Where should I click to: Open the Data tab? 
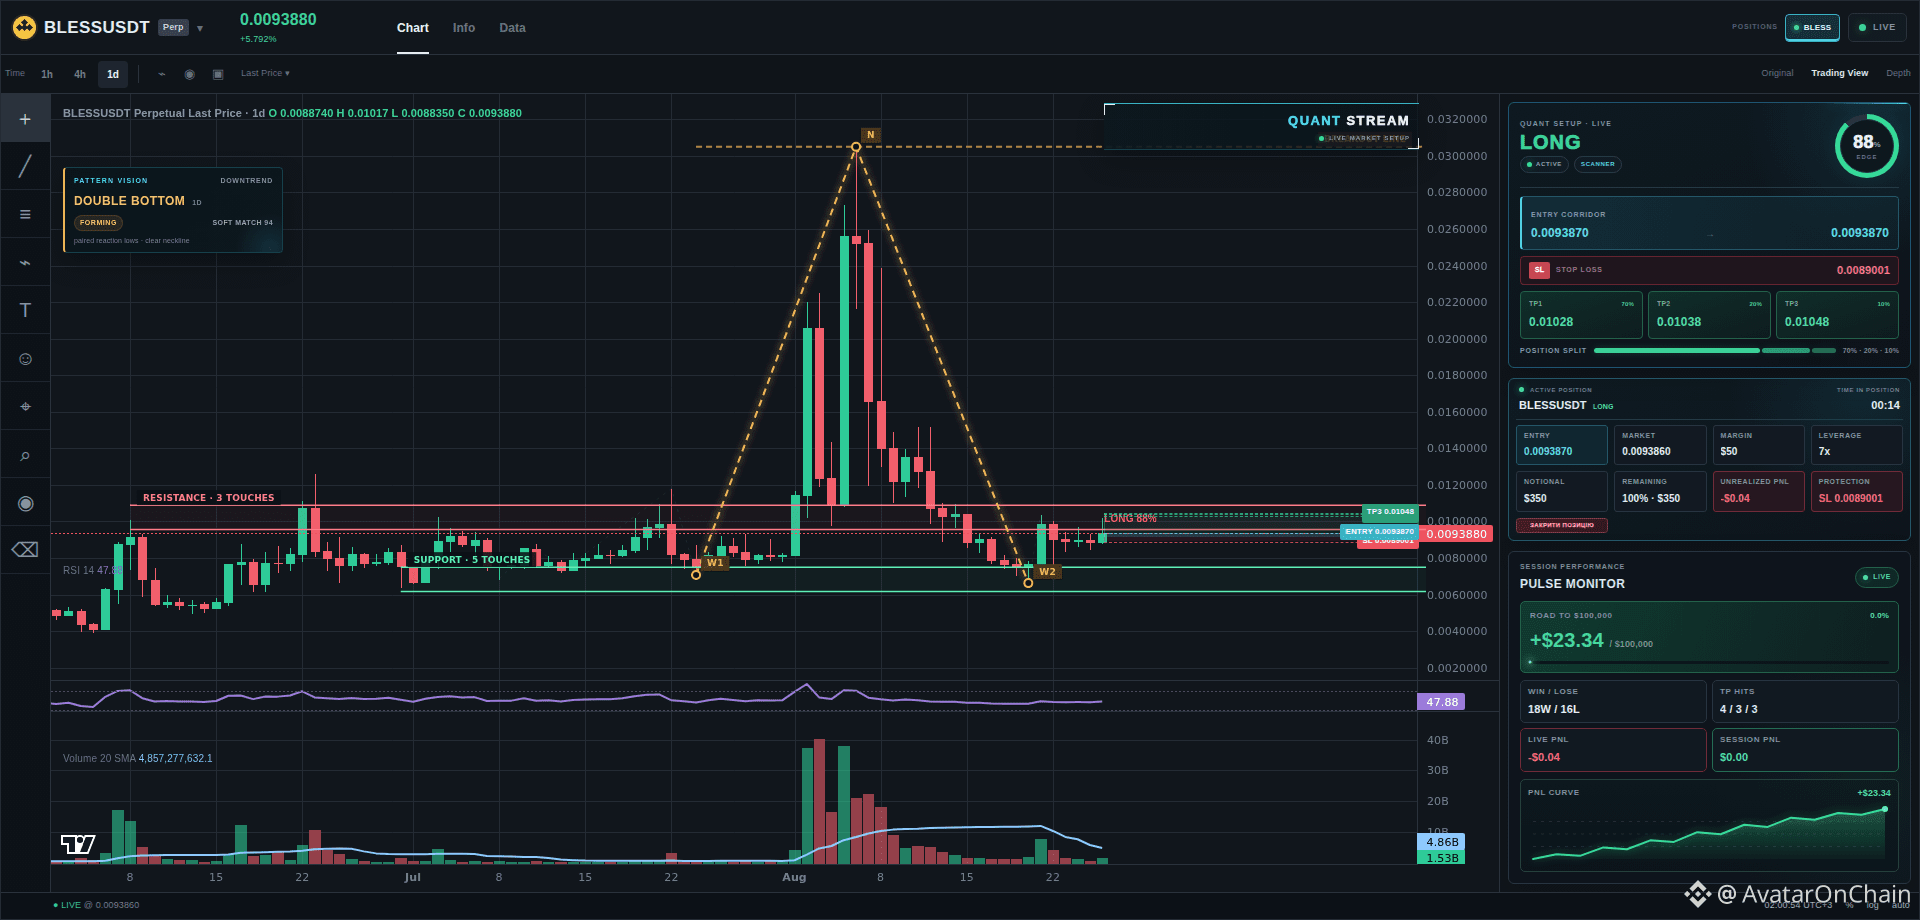pyautogui.click(x=512, y=28)
